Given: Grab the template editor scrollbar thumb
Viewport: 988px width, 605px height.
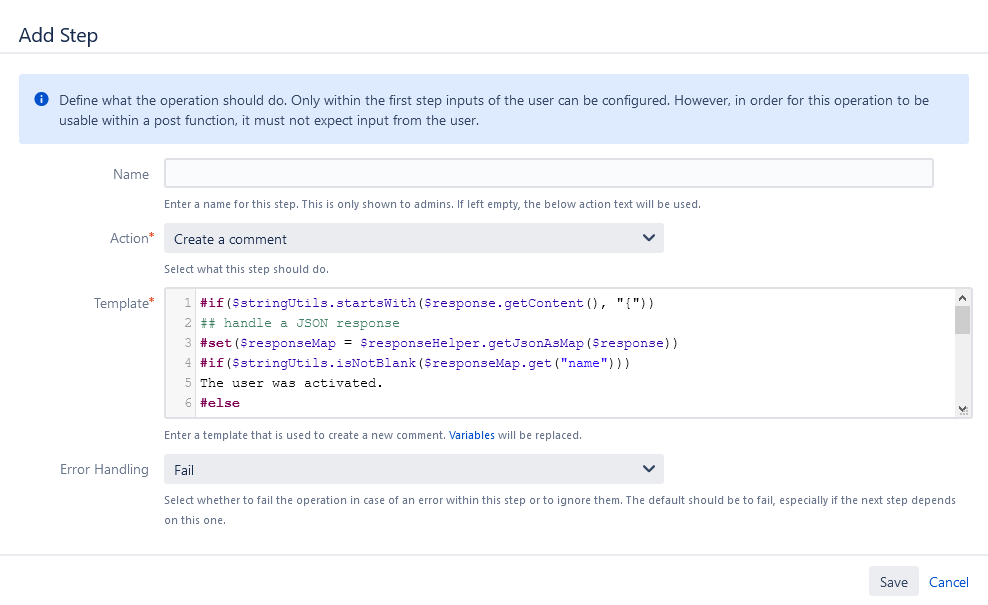Looking at the screenshot, I should pyautogui.click(x=962, y=320).
